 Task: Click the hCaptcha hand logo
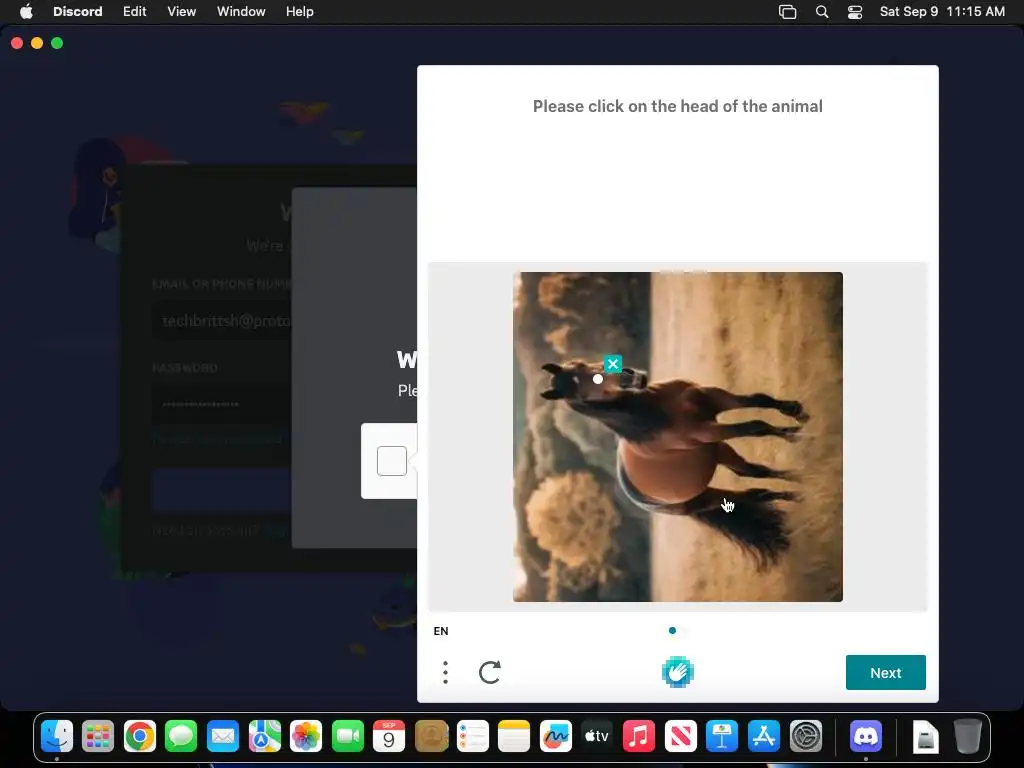(677, 672)
